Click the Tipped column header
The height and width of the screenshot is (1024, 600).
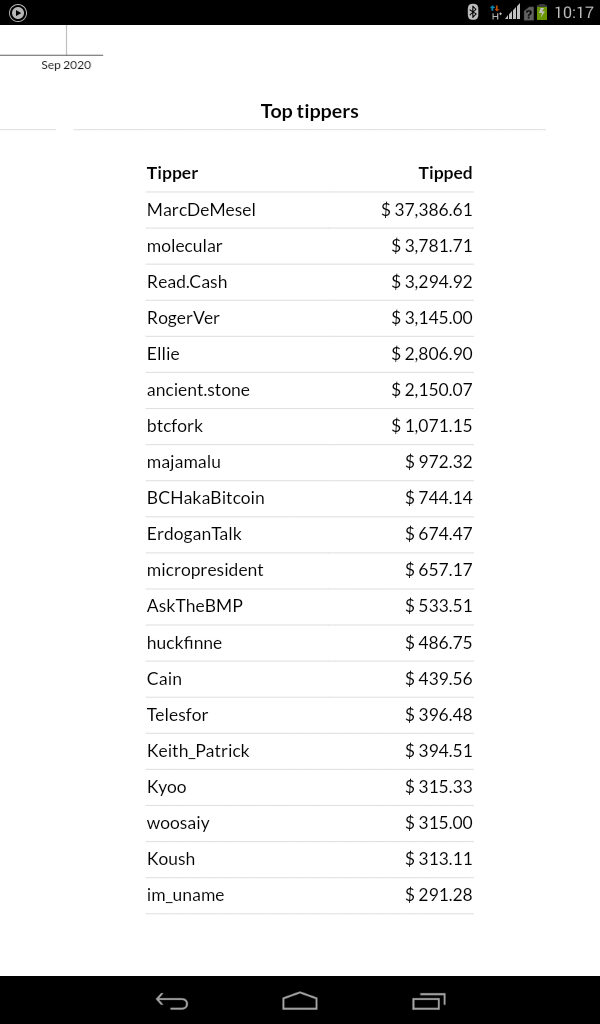445,173
